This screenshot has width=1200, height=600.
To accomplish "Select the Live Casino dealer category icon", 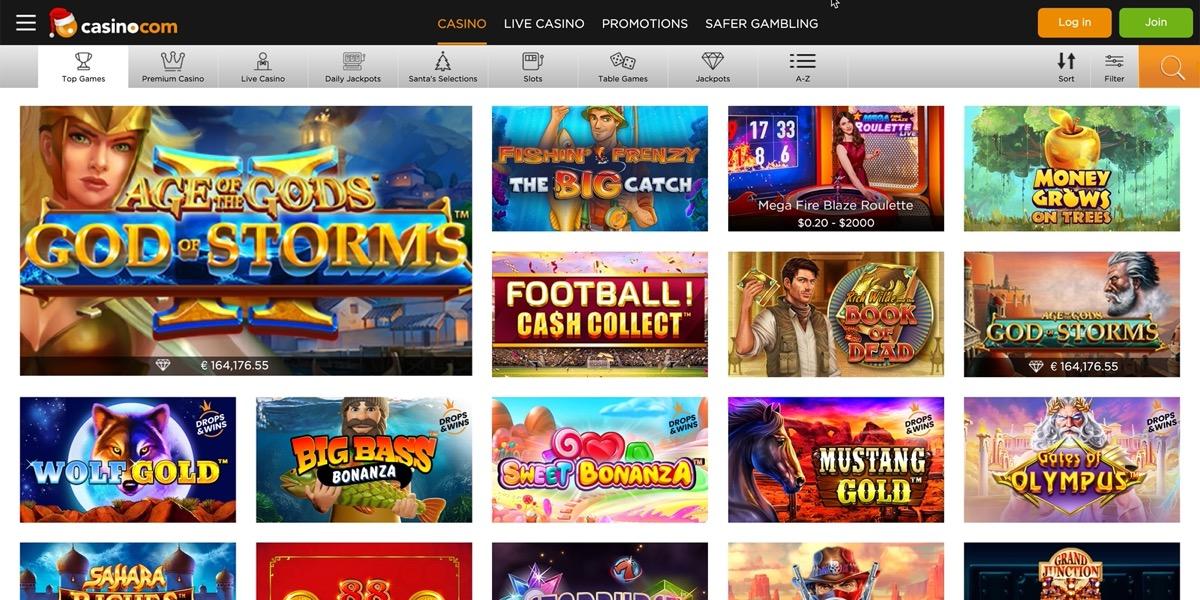I will (x=263, y=61).
